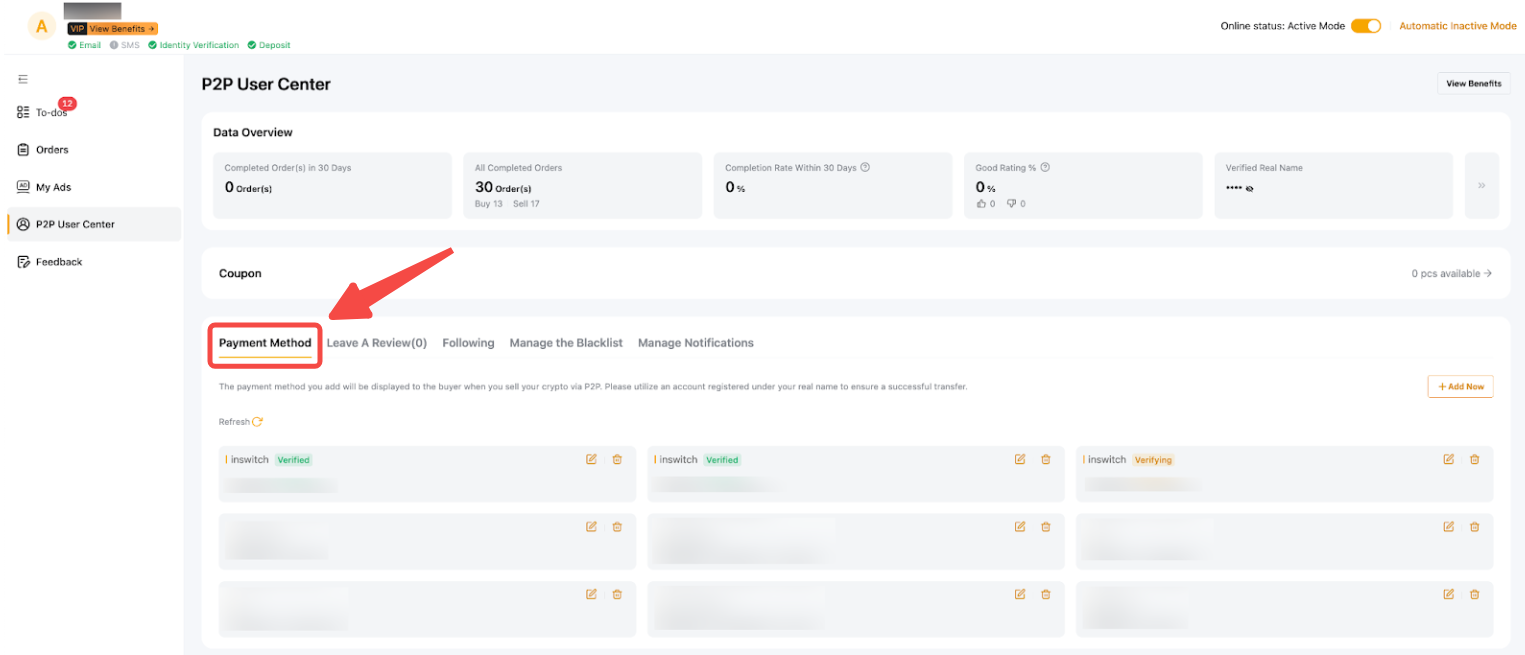1525x655 pixels.
Task: Switch to the Leave A Review tab
Action: (x=376, y=343)
